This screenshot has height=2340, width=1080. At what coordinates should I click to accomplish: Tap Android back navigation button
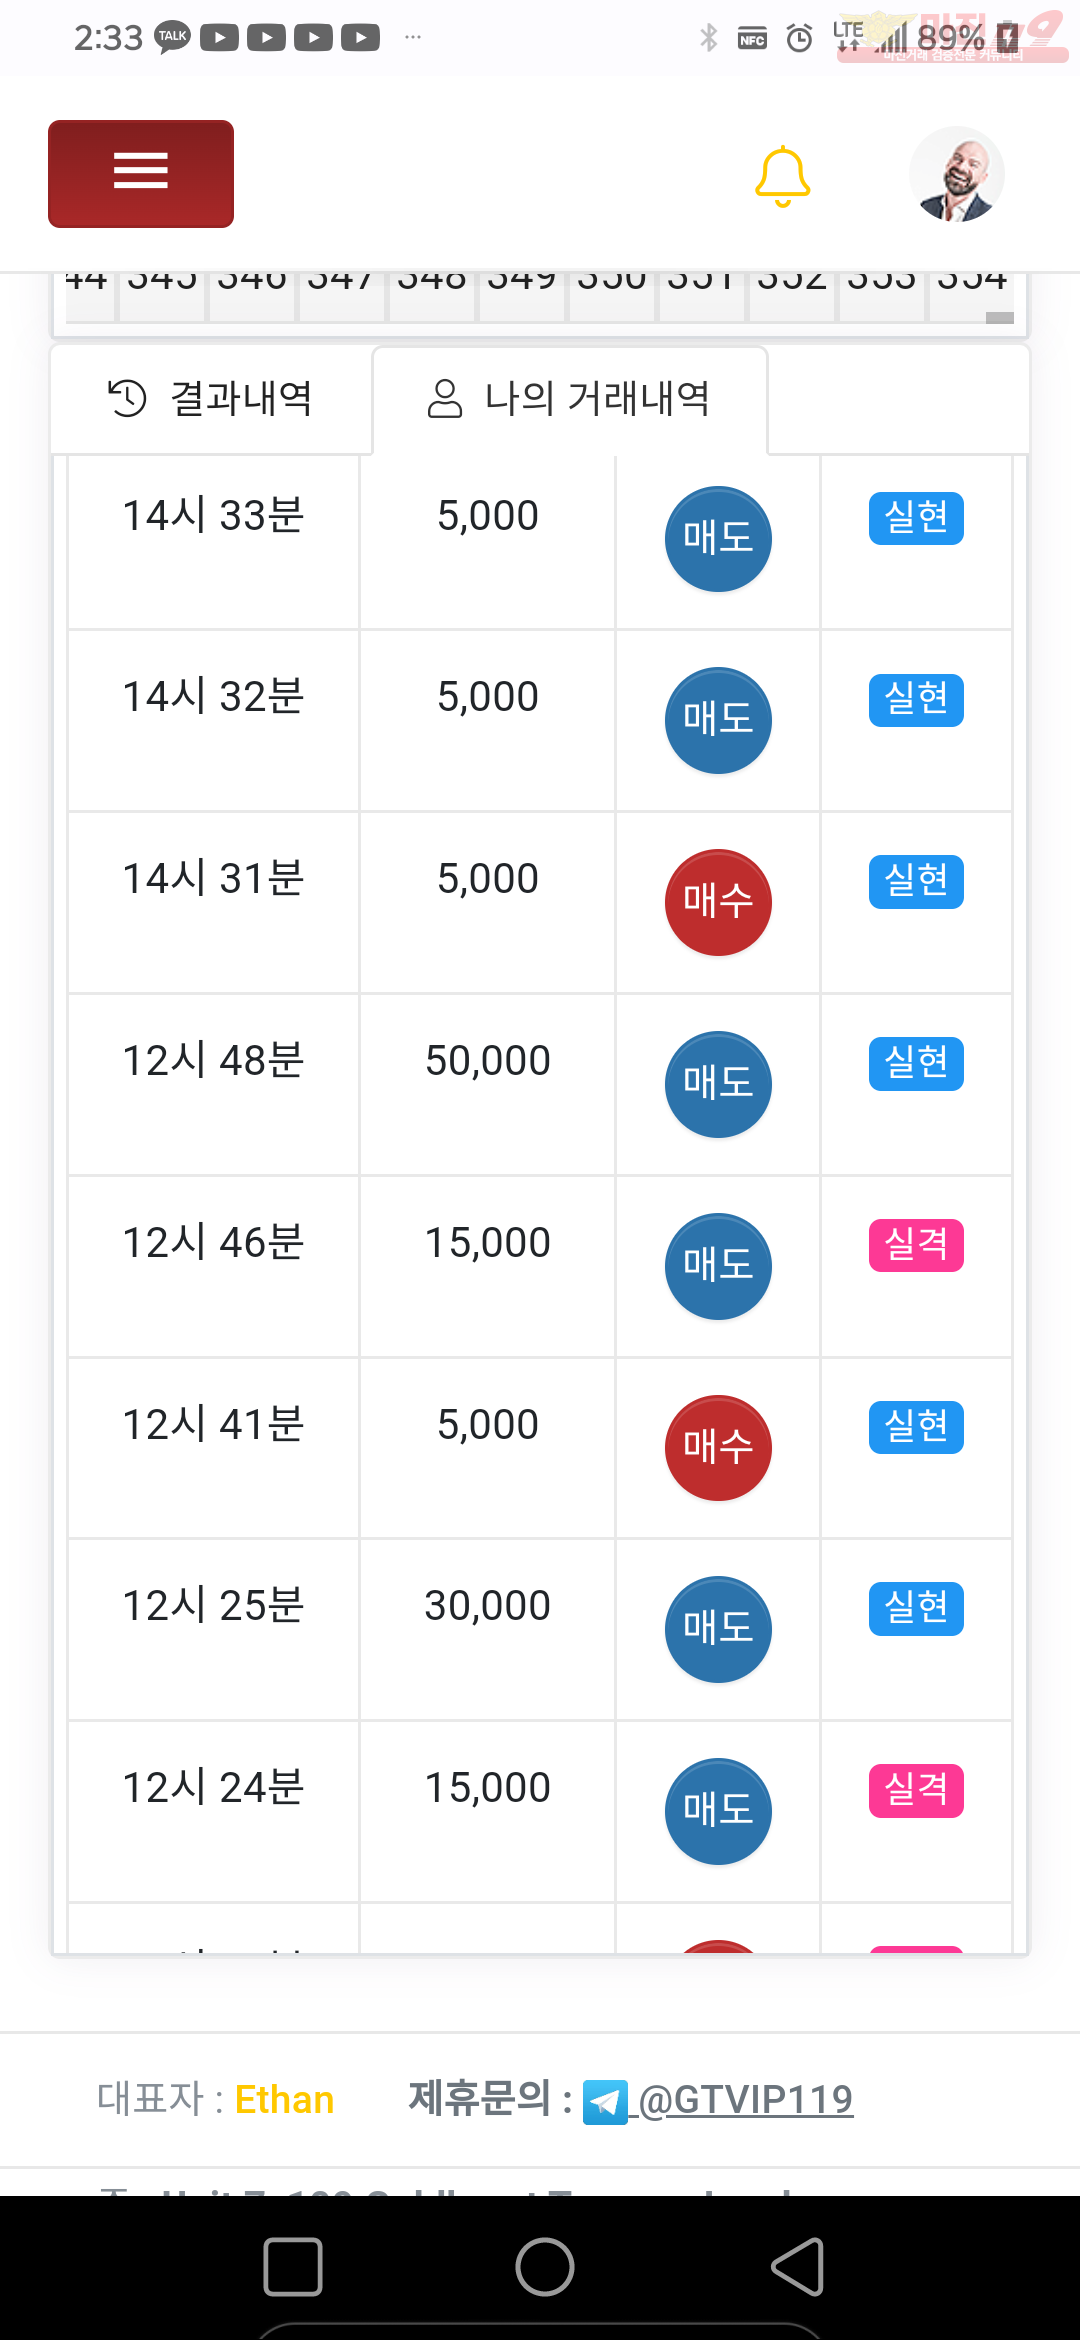(798, 2266)
